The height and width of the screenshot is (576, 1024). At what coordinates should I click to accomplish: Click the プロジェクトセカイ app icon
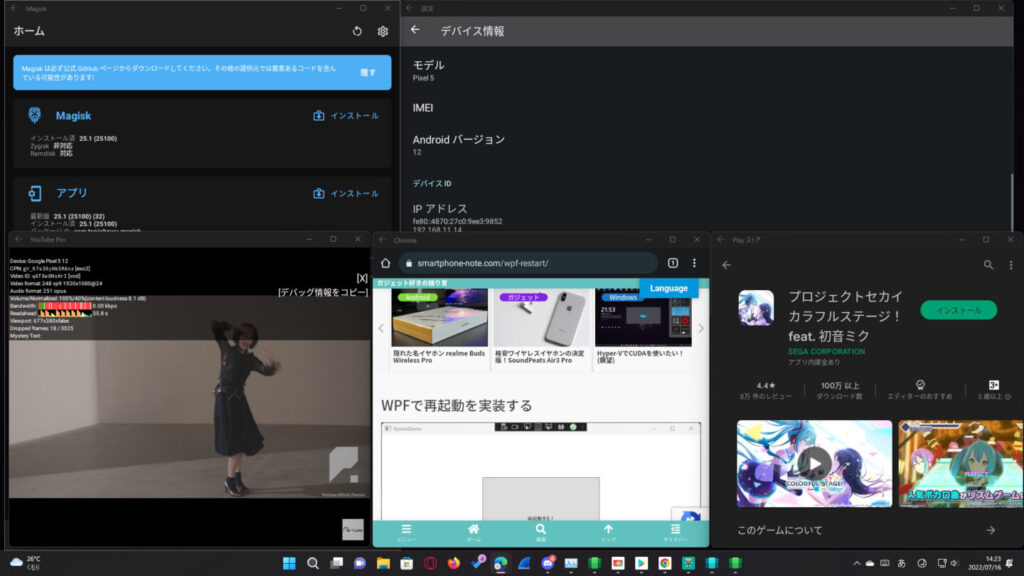pyautogui.click(x=756, y=308)
